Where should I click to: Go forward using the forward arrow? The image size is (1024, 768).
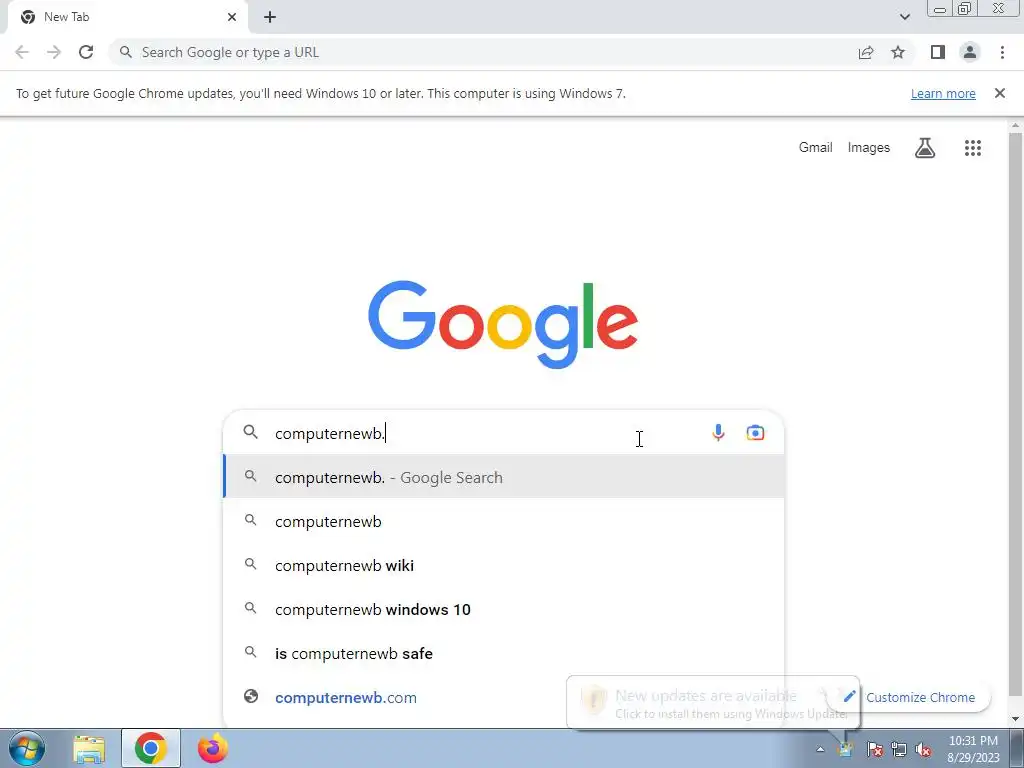coord(54,52)
